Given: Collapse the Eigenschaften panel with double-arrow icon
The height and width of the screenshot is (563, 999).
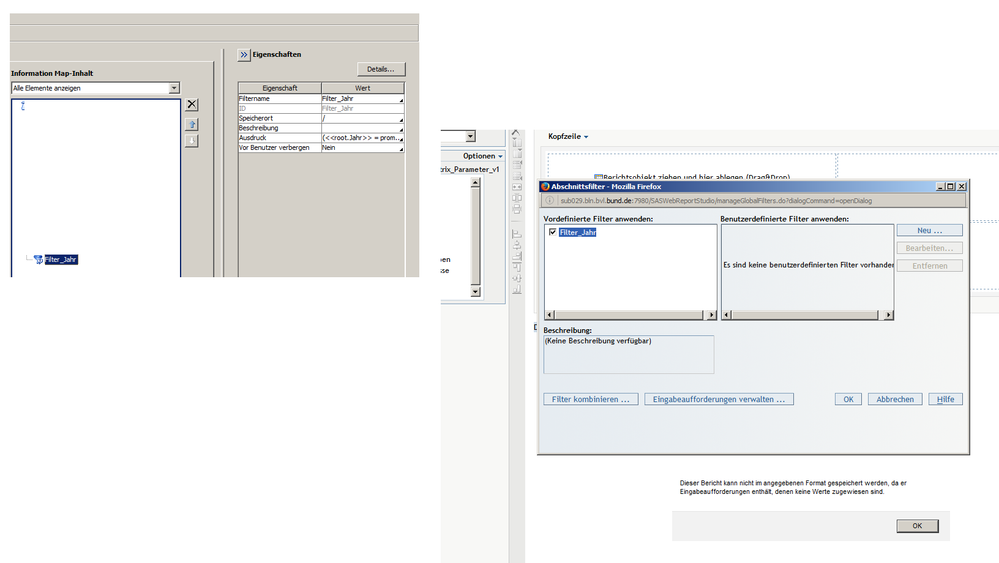Looking at the screenshot, I should coord(243,55).
